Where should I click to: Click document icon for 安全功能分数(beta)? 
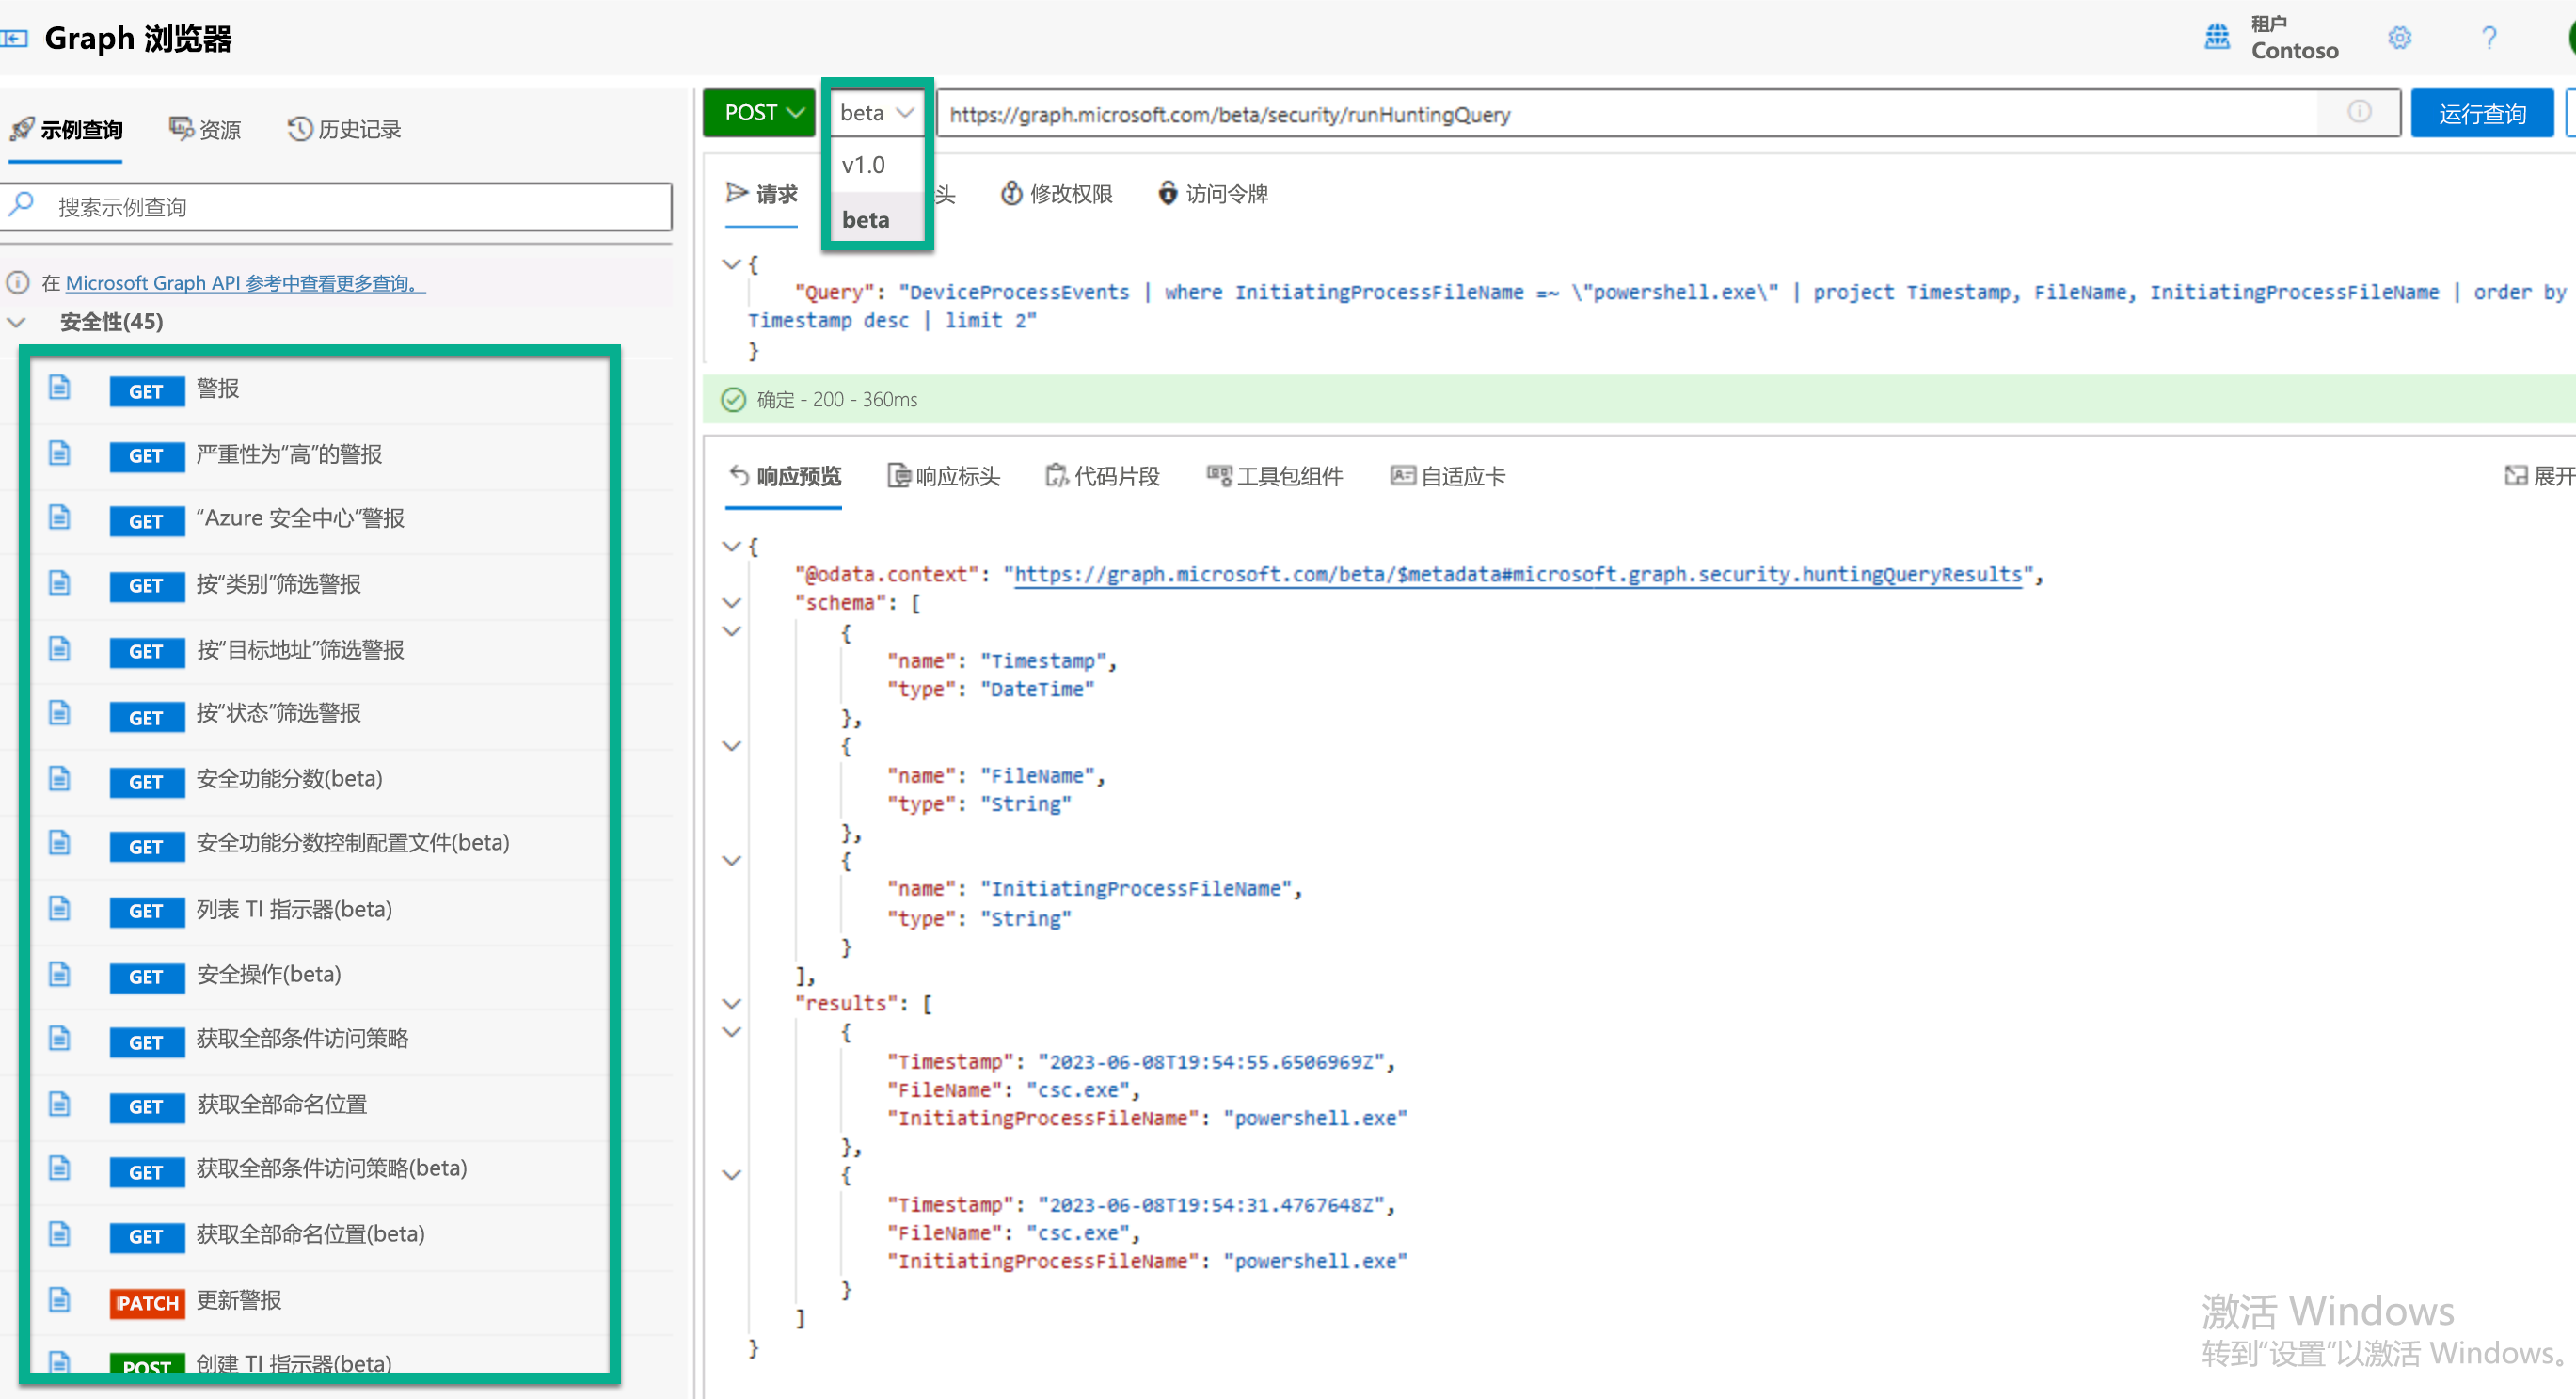coord(60,778)
